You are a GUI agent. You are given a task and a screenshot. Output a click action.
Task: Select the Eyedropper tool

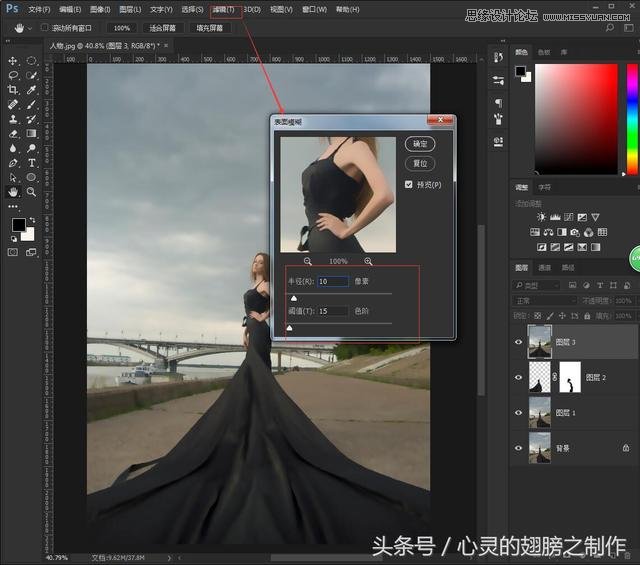click(x=31, y=89)
